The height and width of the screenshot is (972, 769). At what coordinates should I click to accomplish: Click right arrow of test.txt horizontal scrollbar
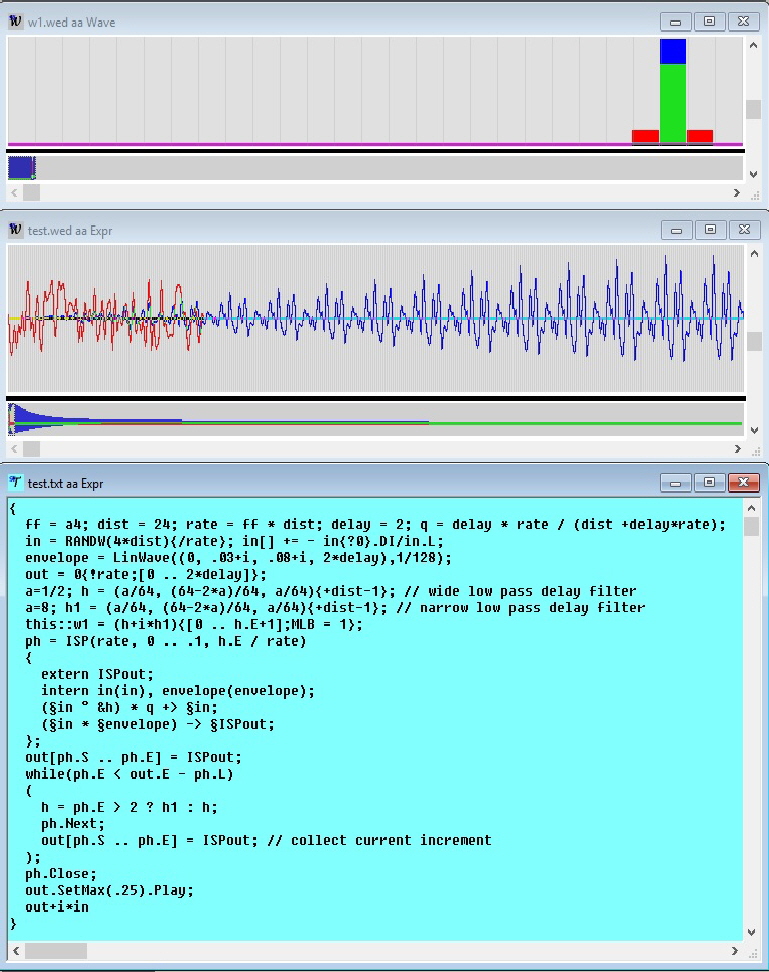point(737,951)
